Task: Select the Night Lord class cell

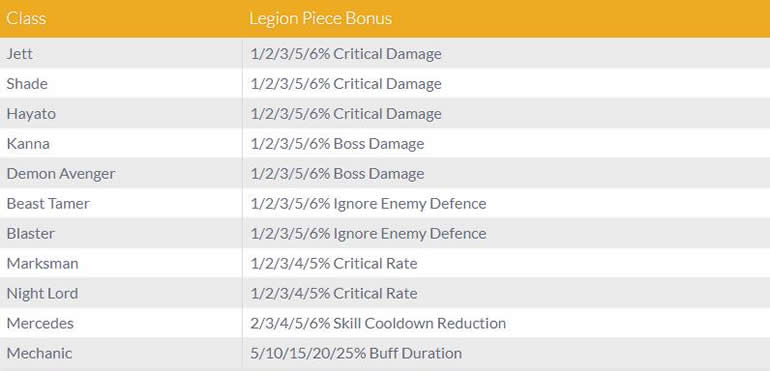Action: pyautogui.click(x=121, y=293)
